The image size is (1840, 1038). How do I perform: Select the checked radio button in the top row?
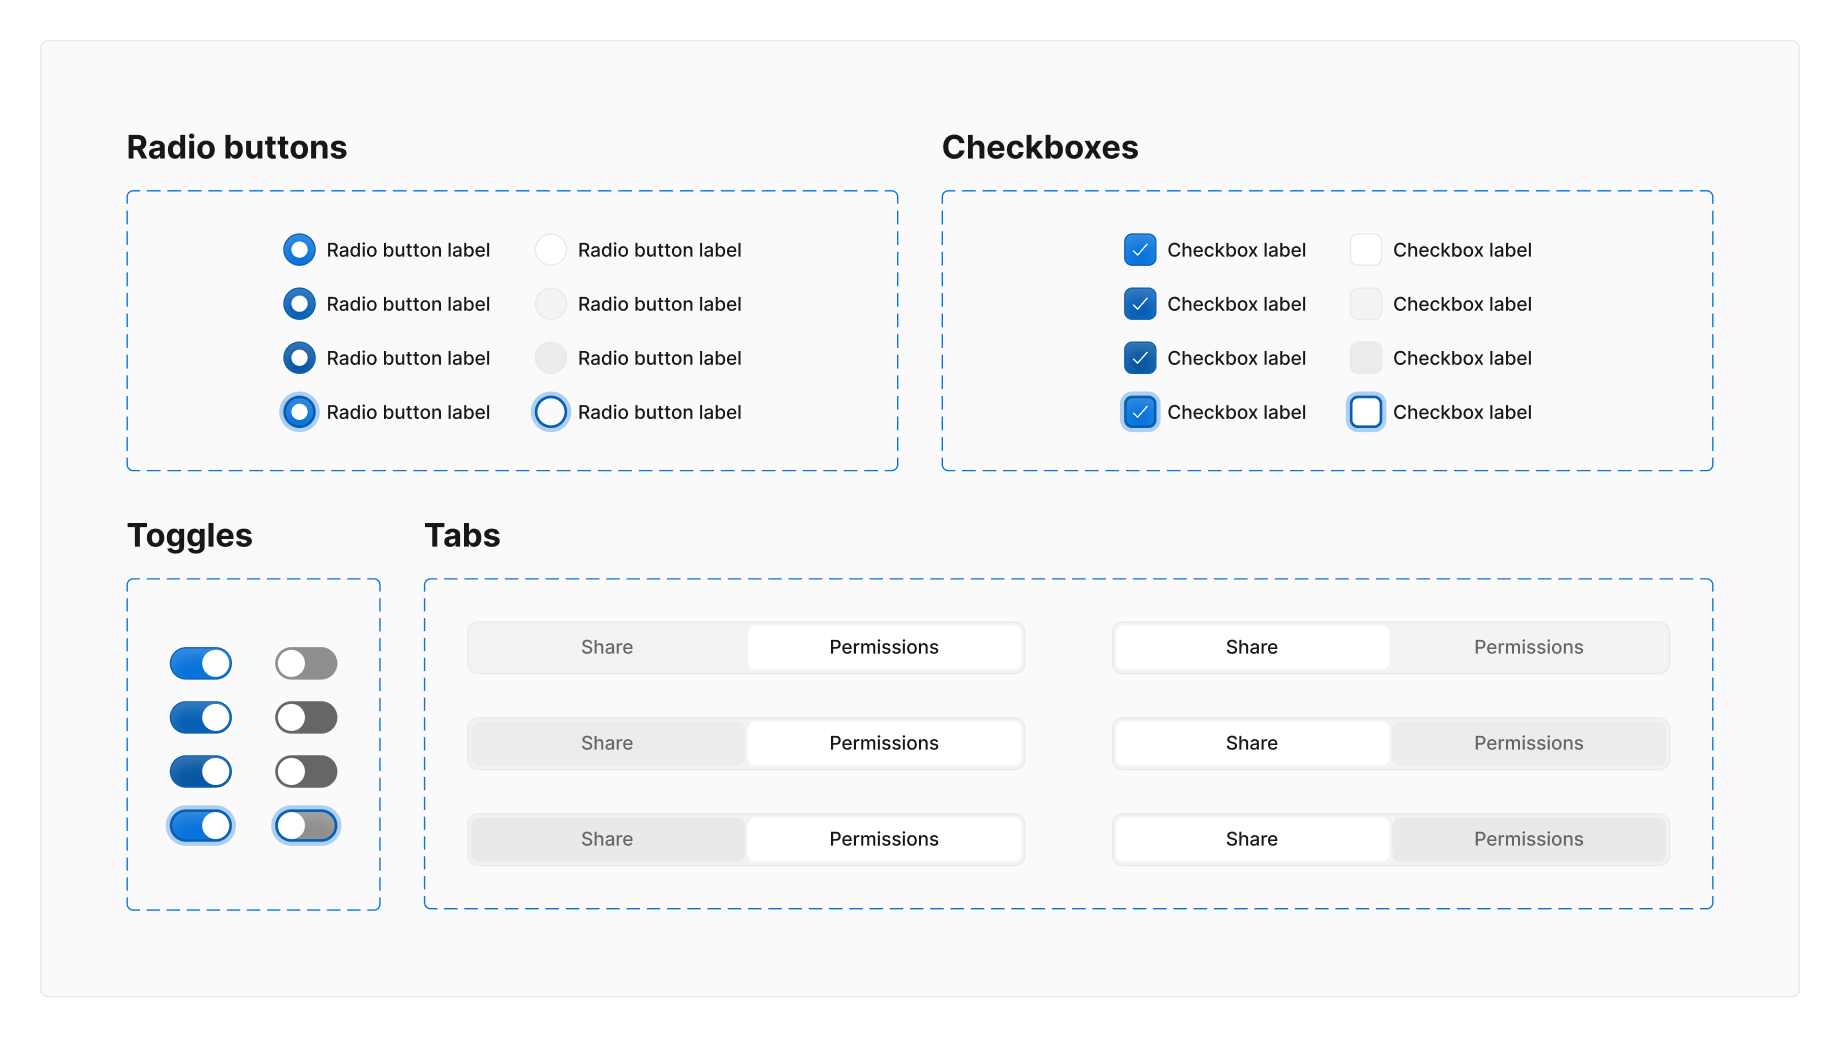click(x=299, y=250)
